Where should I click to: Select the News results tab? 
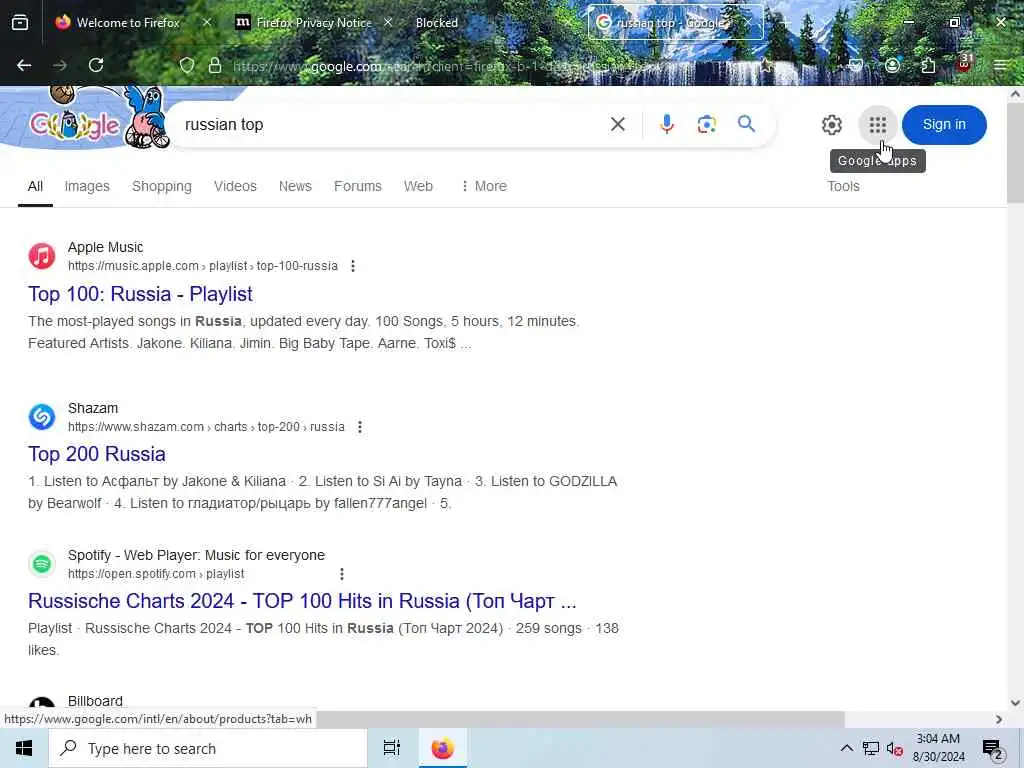click(295, 186)
